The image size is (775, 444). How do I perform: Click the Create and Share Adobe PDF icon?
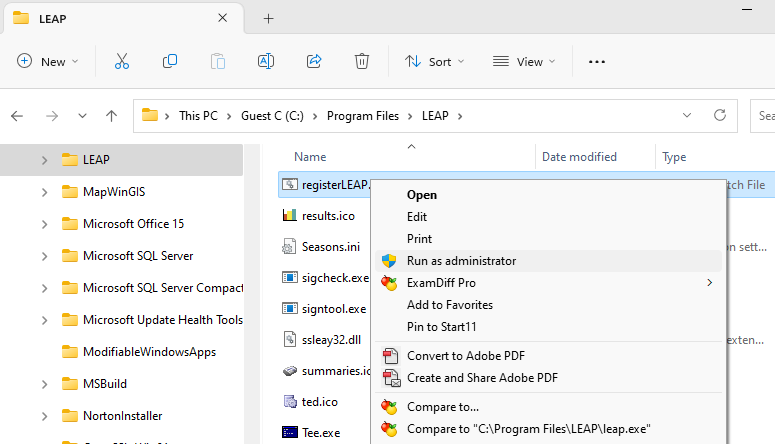[x=391, y=378]
